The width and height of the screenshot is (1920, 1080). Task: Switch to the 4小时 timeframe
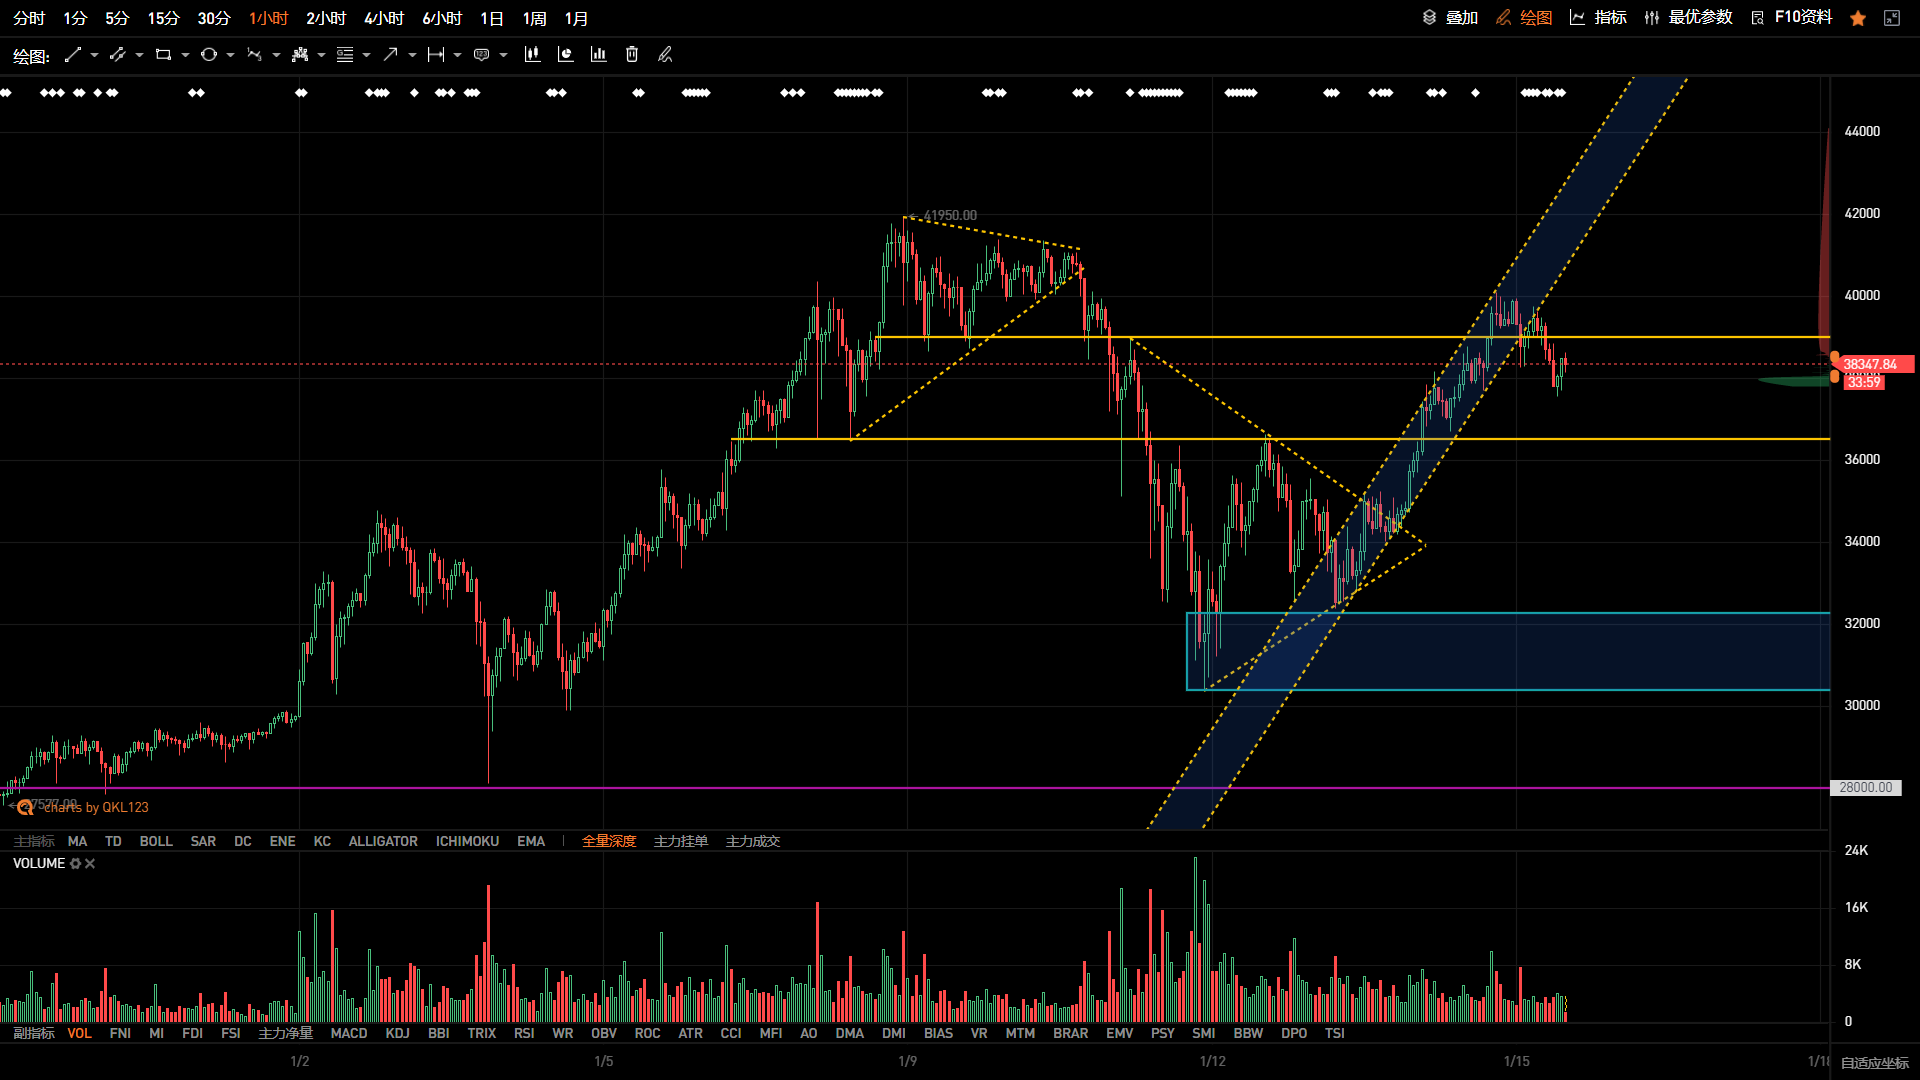click(x=384, y=18)
